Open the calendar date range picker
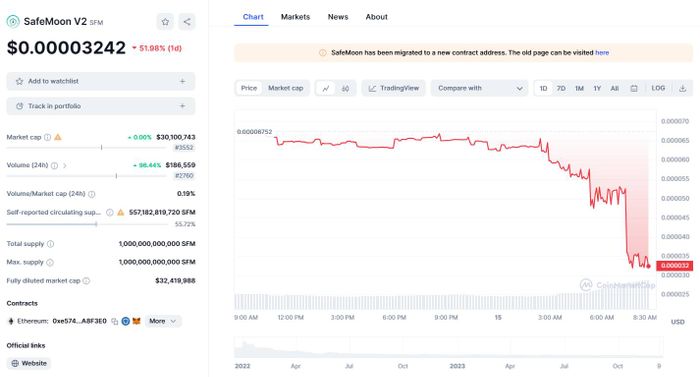This screenshot has height=377, width=700. (633, 88)
